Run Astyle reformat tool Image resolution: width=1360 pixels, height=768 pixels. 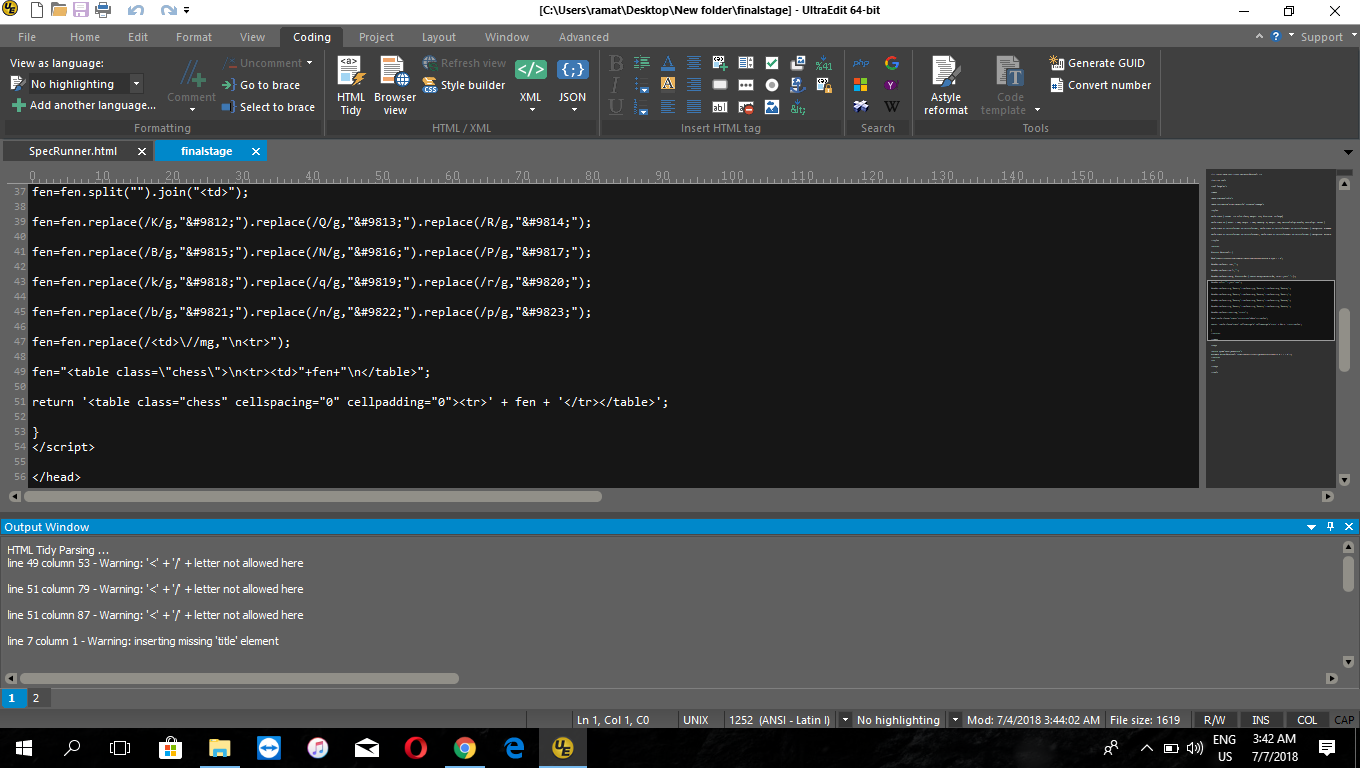pos(946,85)
